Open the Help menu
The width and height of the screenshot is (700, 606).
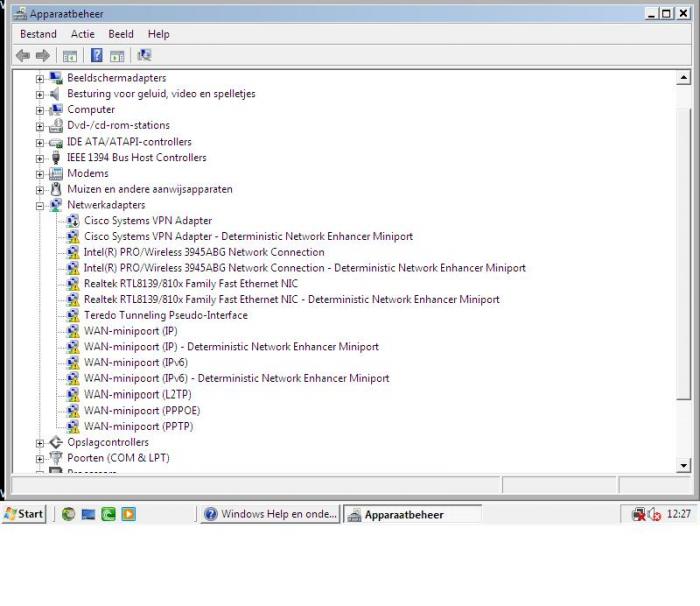[158, 34]
